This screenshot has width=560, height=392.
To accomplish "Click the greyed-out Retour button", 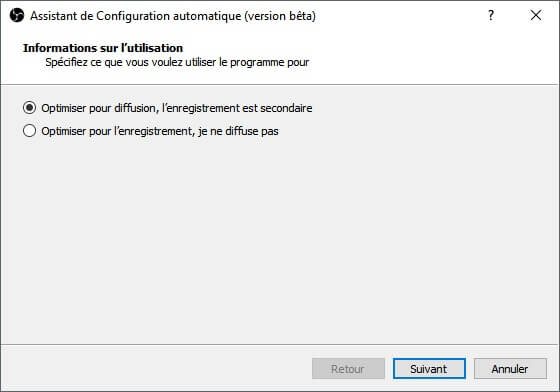I will [348, 368].
